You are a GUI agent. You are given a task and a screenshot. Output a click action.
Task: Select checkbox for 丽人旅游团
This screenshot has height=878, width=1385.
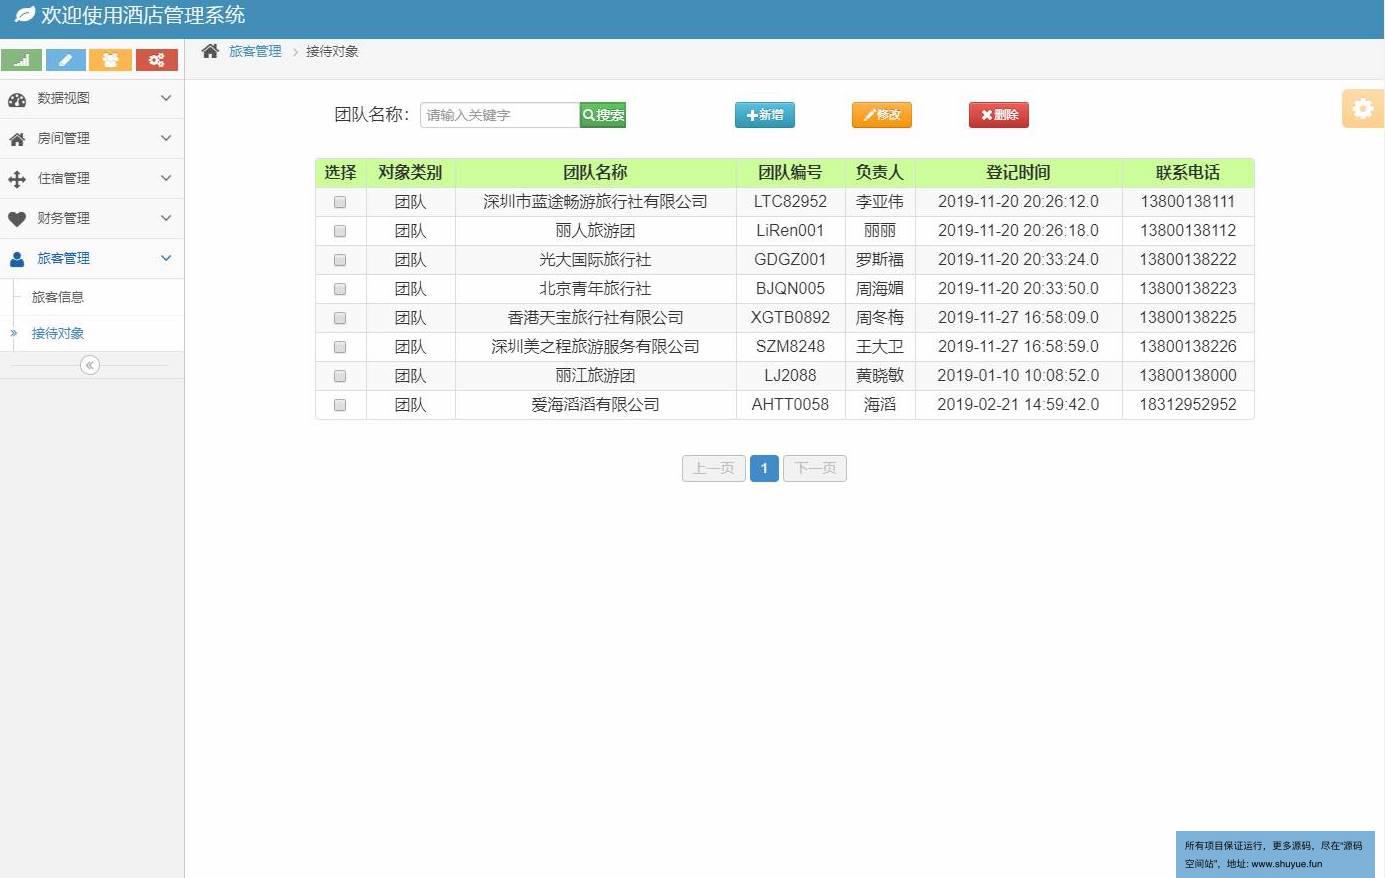(340, 231)
